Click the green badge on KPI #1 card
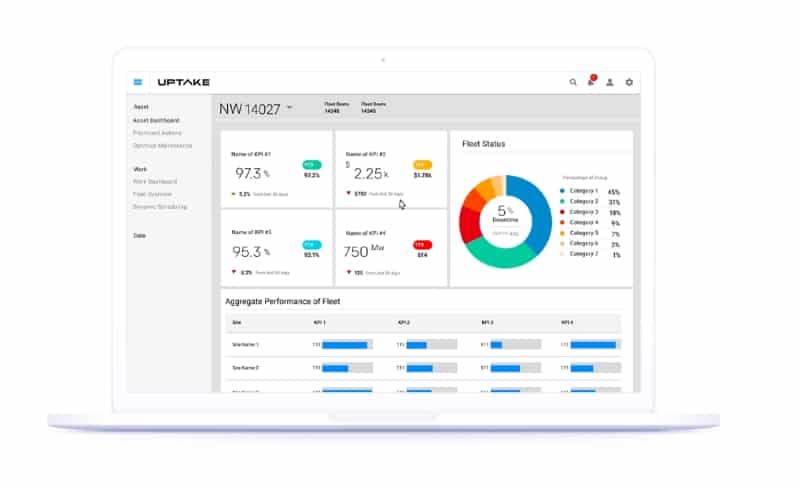Screen dimensions: 800x489 312,165
